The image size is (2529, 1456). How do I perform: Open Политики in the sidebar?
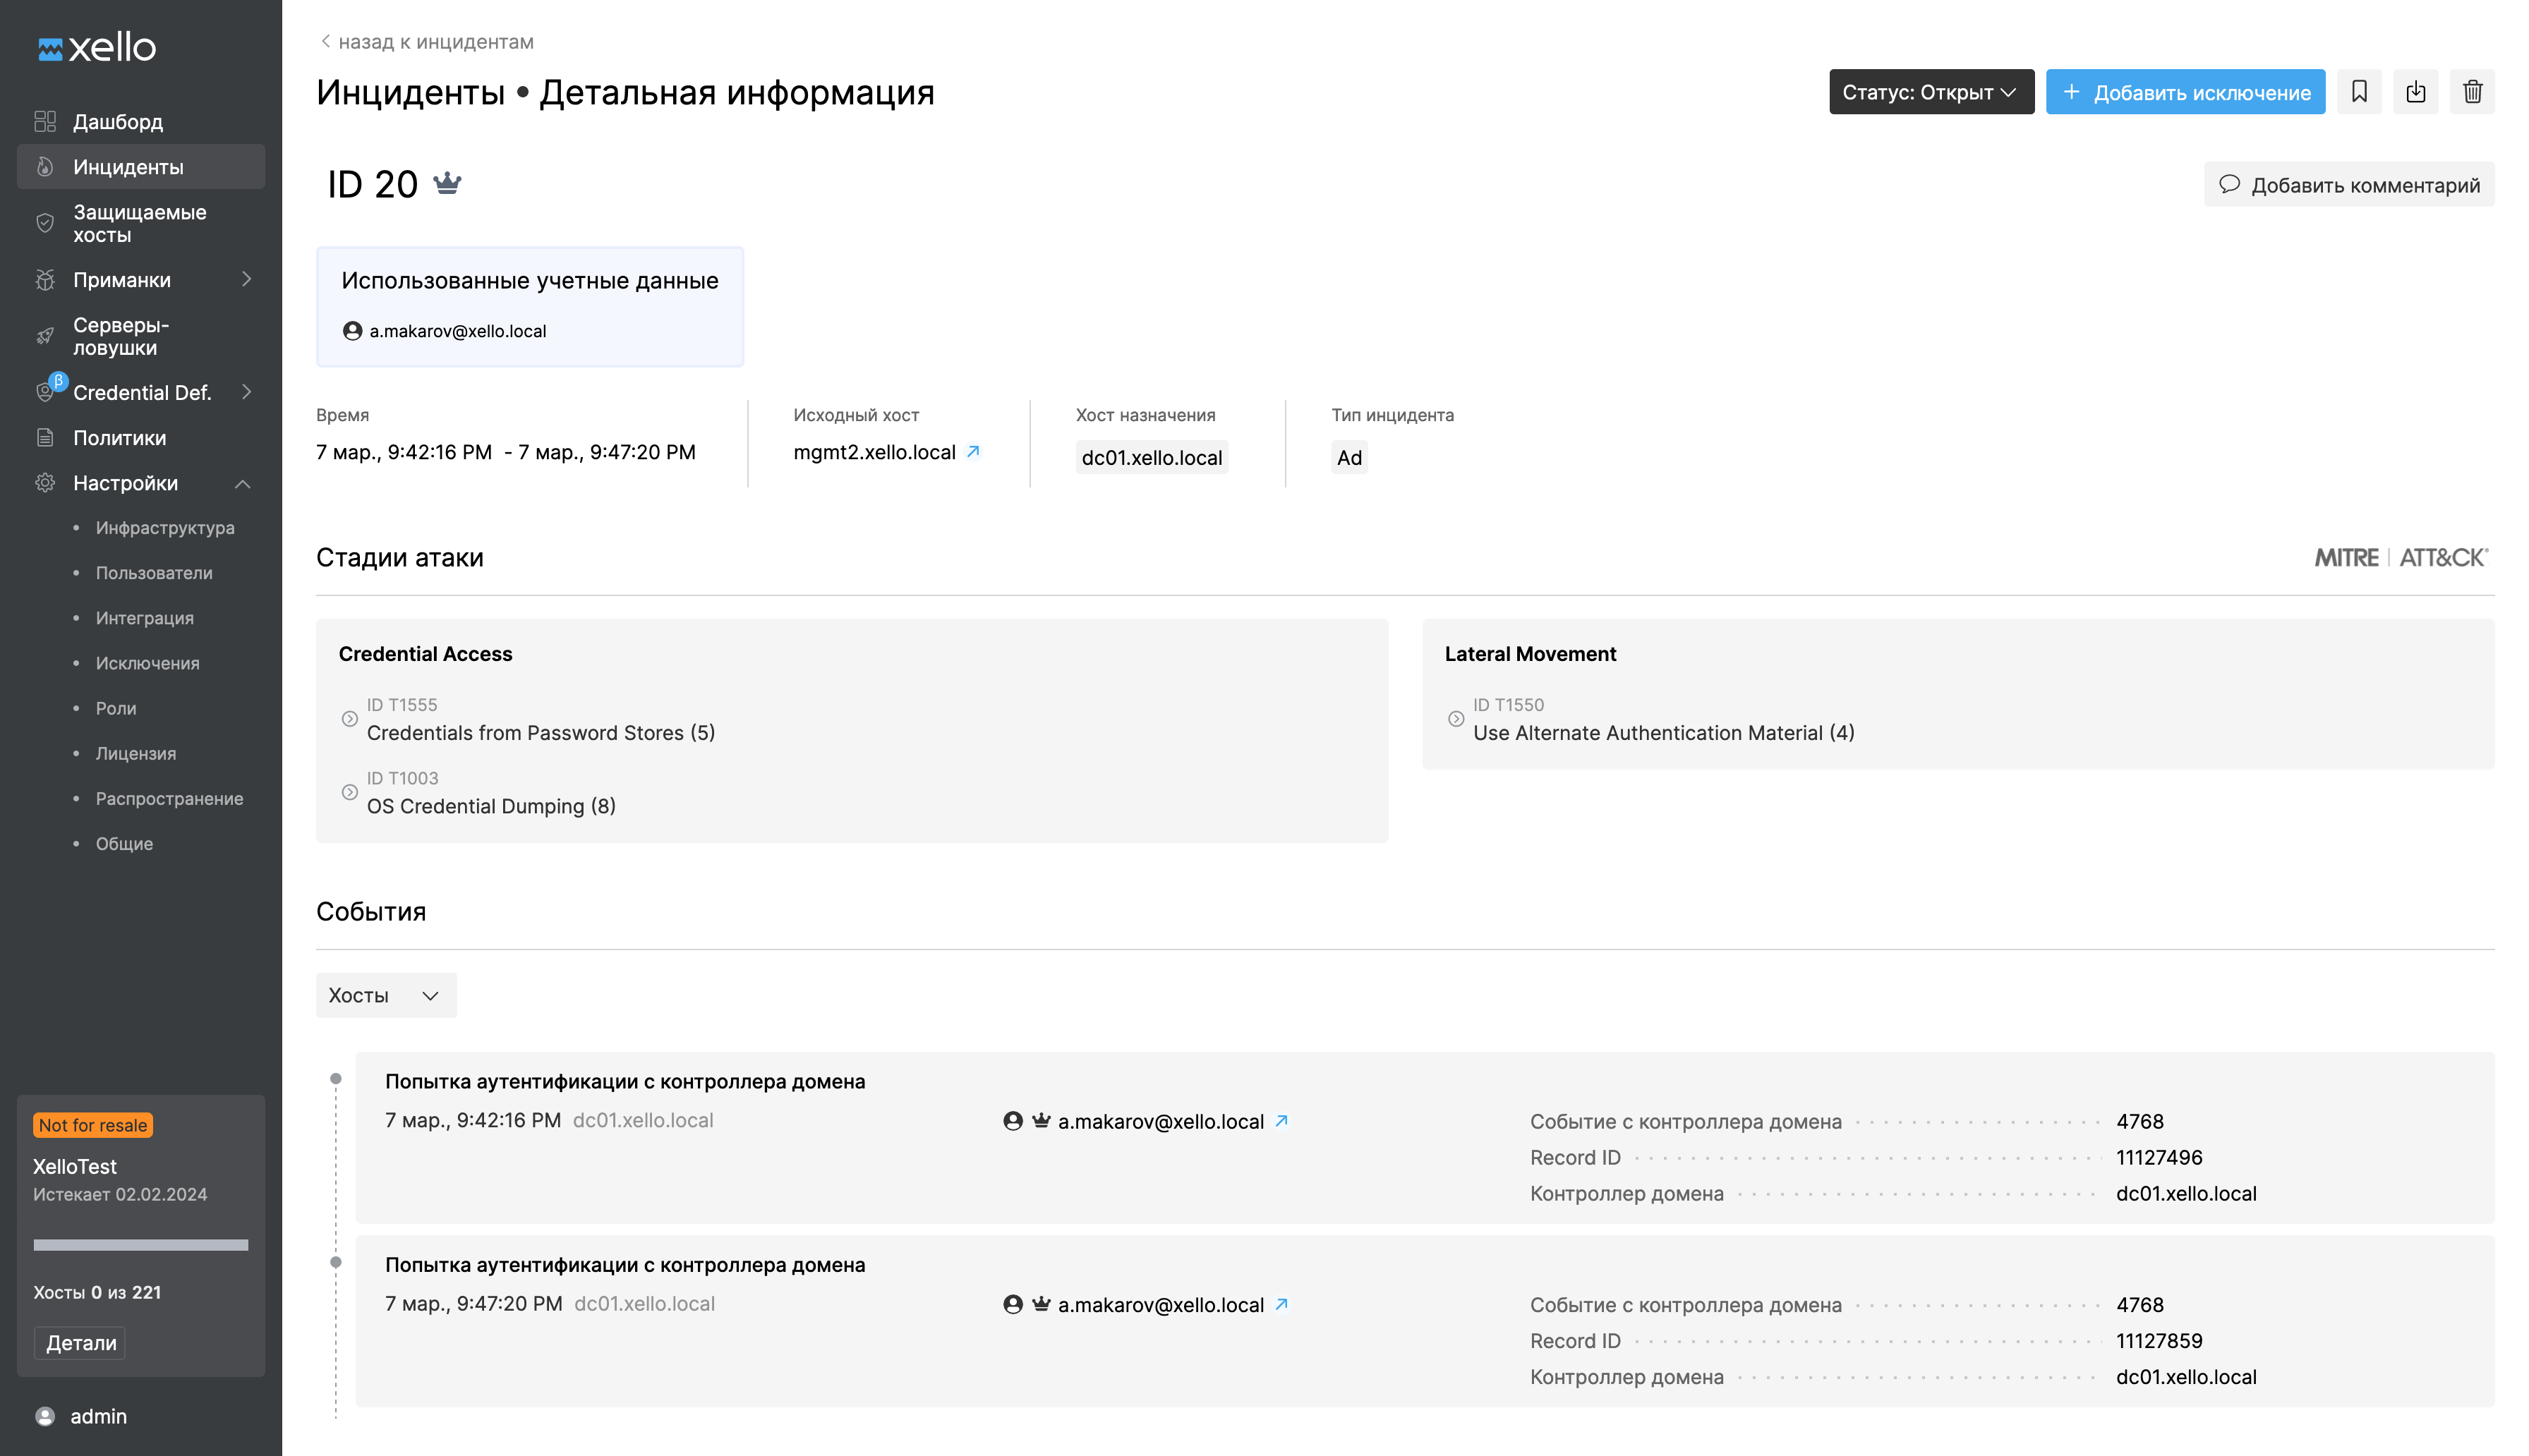coord(119,438)
